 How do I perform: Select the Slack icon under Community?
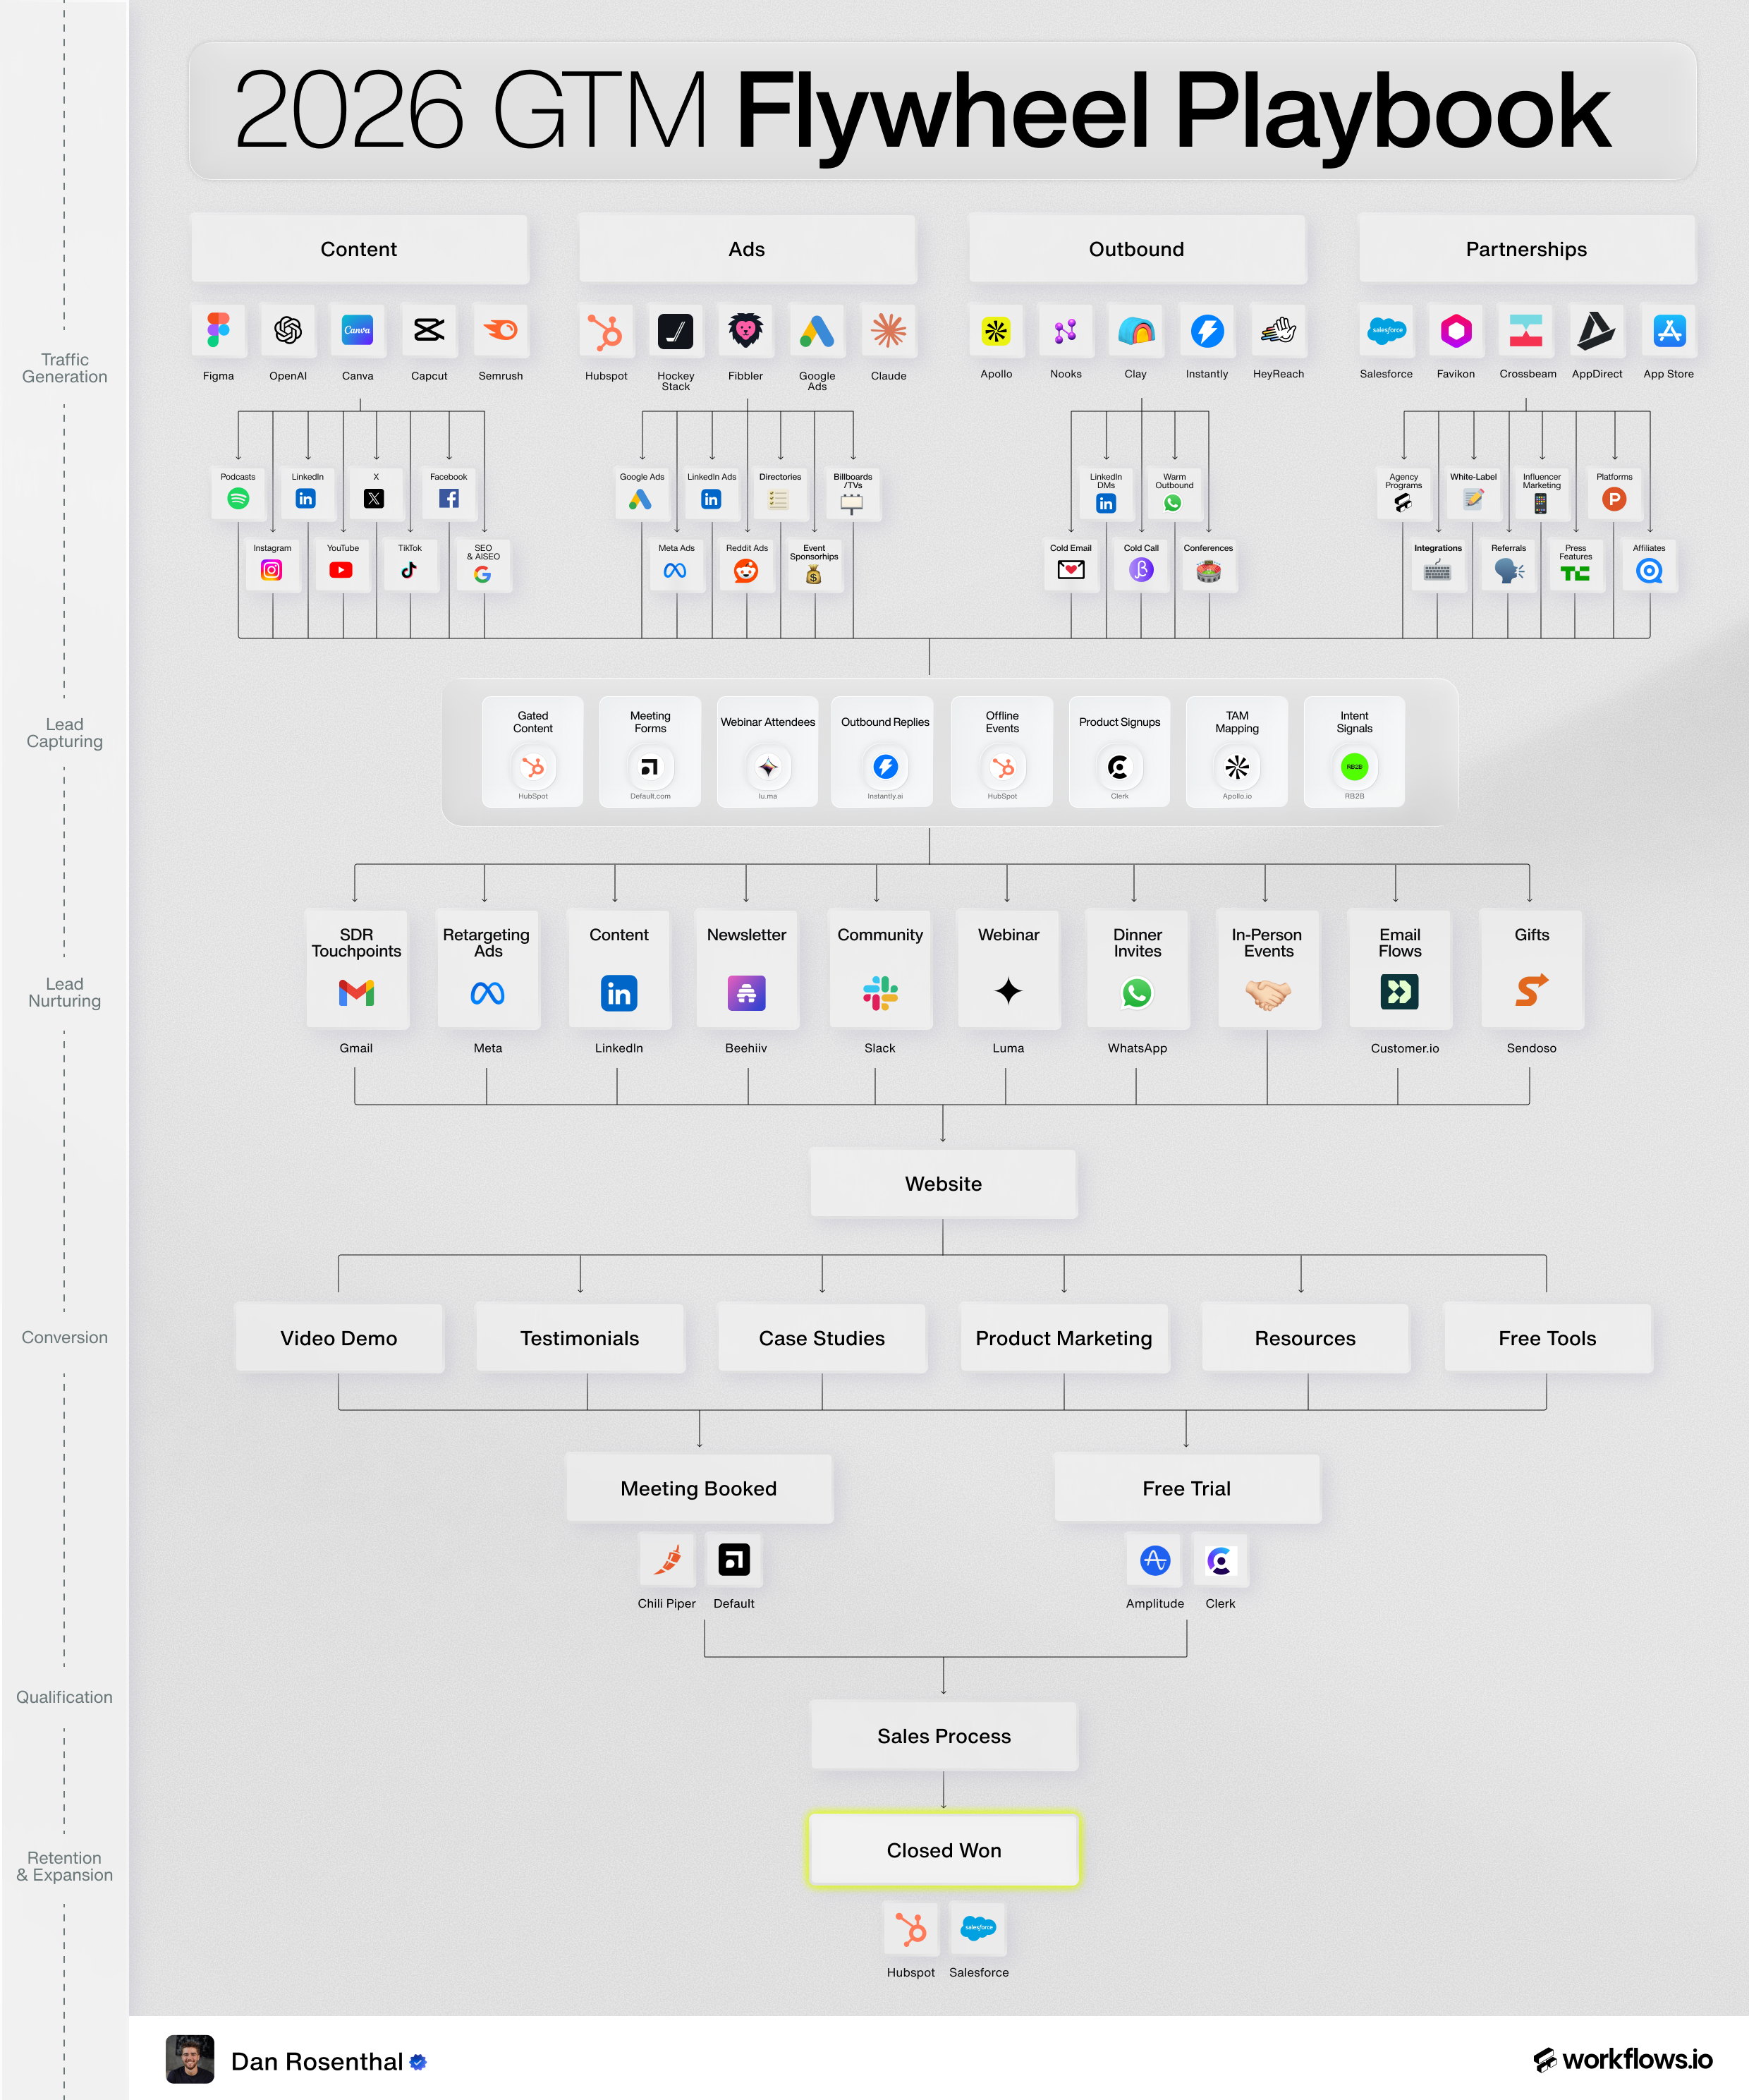[x=880, y=993]
